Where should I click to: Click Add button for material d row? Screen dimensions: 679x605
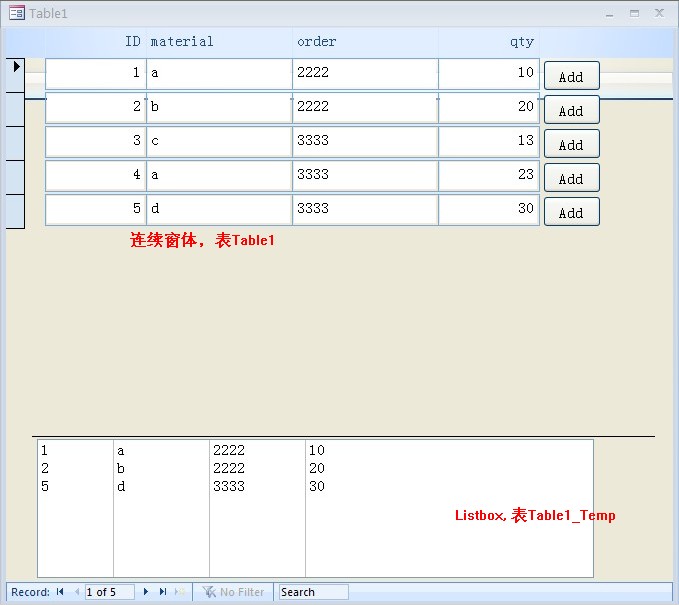571,212
